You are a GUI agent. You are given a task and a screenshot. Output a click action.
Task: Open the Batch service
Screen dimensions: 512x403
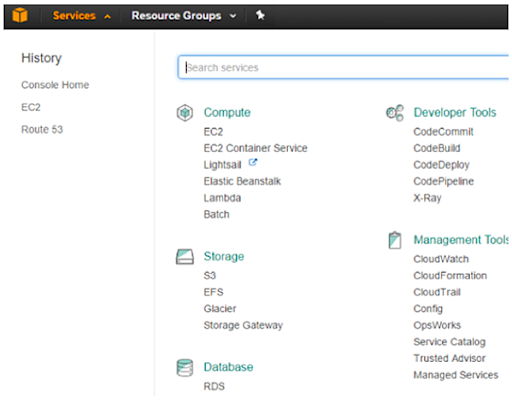(217, 214)
